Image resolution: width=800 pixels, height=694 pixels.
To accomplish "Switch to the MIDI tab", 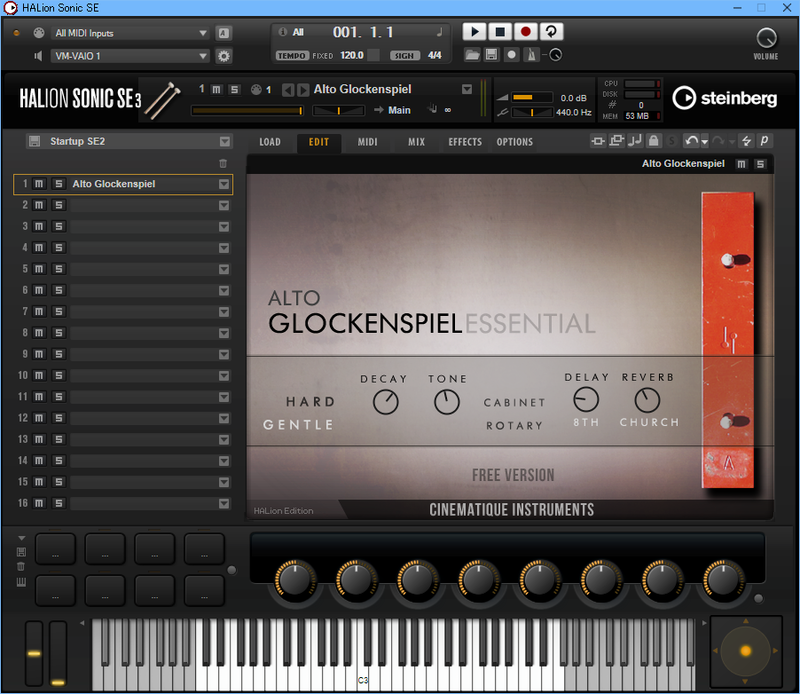I will 367,142.
